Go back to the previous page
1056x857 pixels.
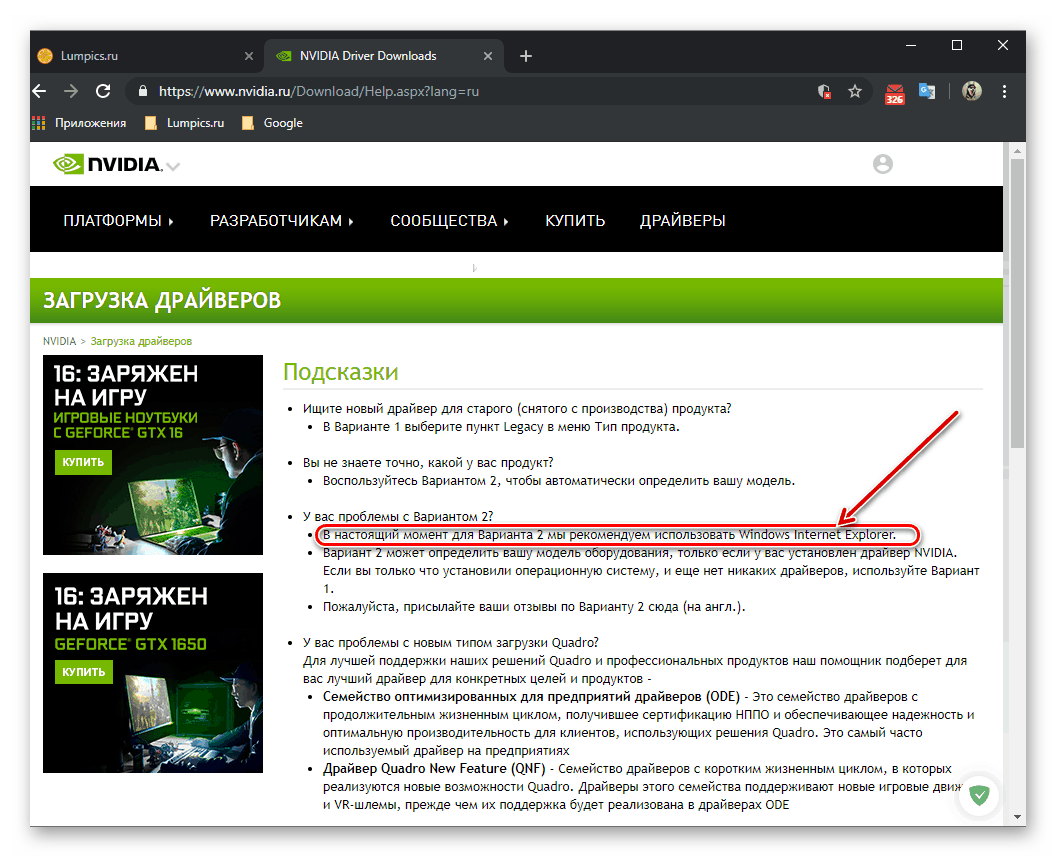(x=40, y=92)
